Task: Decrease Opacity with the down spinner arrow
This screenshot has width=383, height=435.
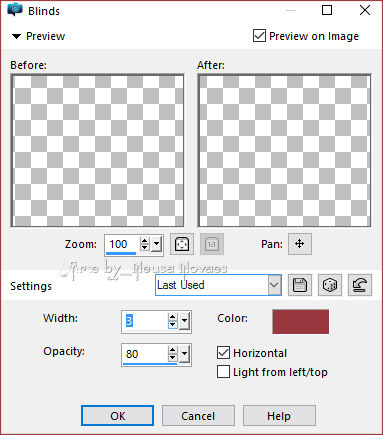Action: [172, 358]
